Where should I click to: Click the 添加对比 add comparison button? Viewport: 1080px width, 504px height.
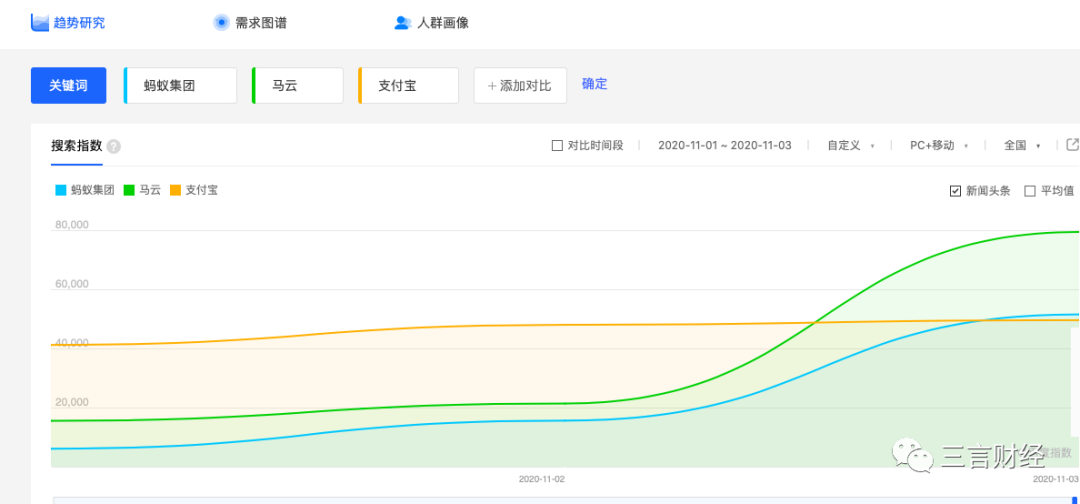click(x=520, y=85)
